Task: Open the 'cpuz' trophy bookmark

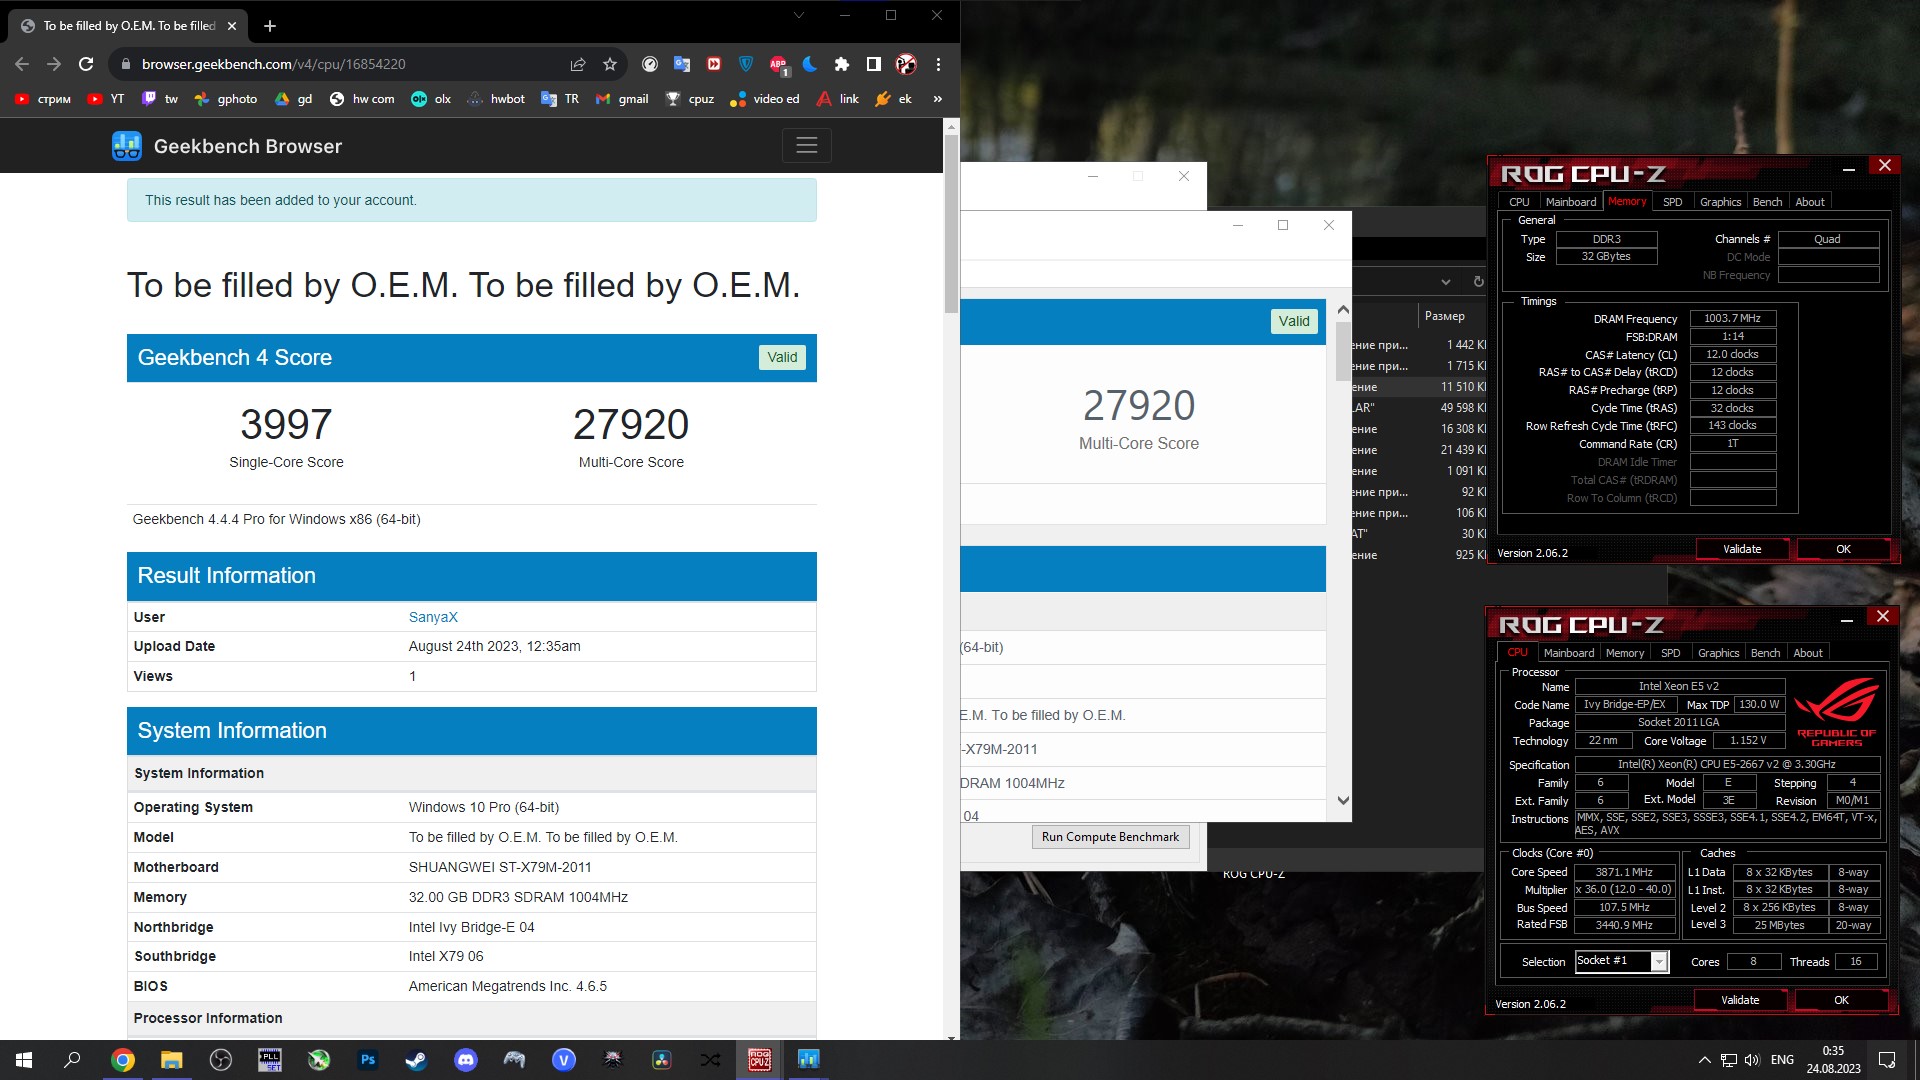Action: point(690,99)
